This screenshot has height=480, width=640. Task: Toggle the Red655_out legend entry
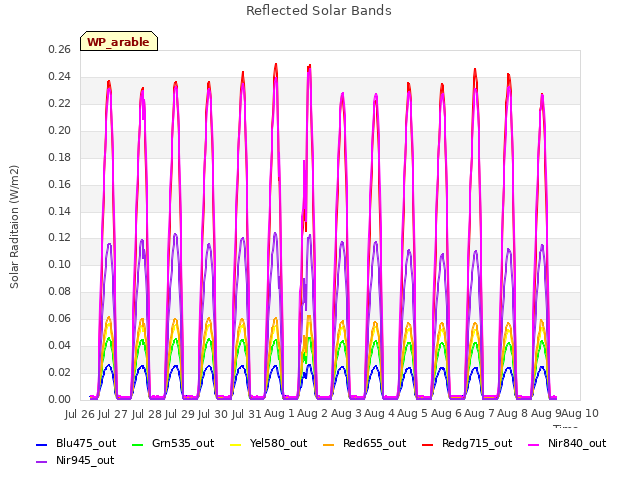tap(364, 443)
